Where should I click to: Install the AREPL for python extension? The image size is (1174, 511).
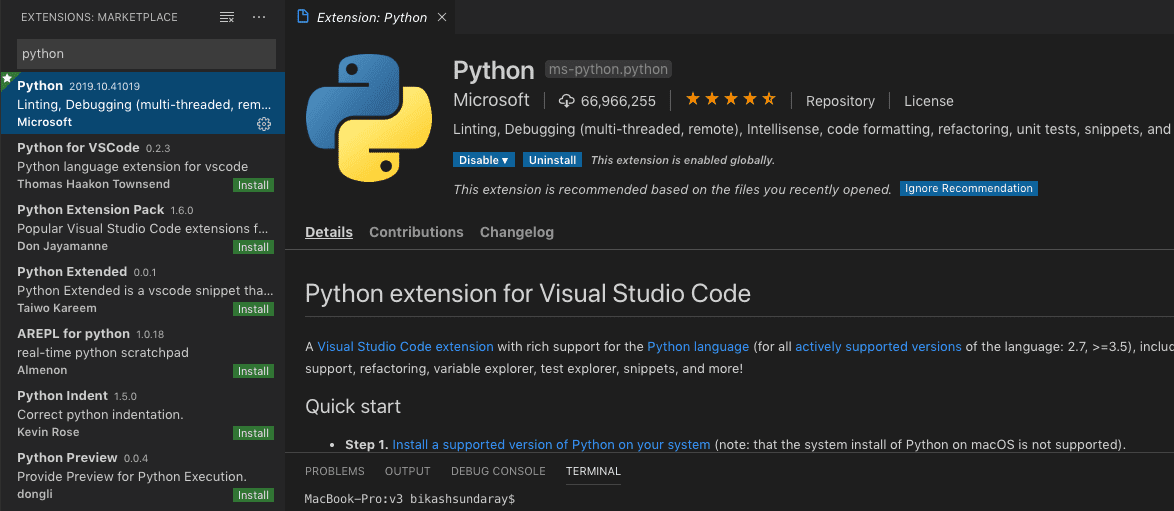[x=253, y=371]
